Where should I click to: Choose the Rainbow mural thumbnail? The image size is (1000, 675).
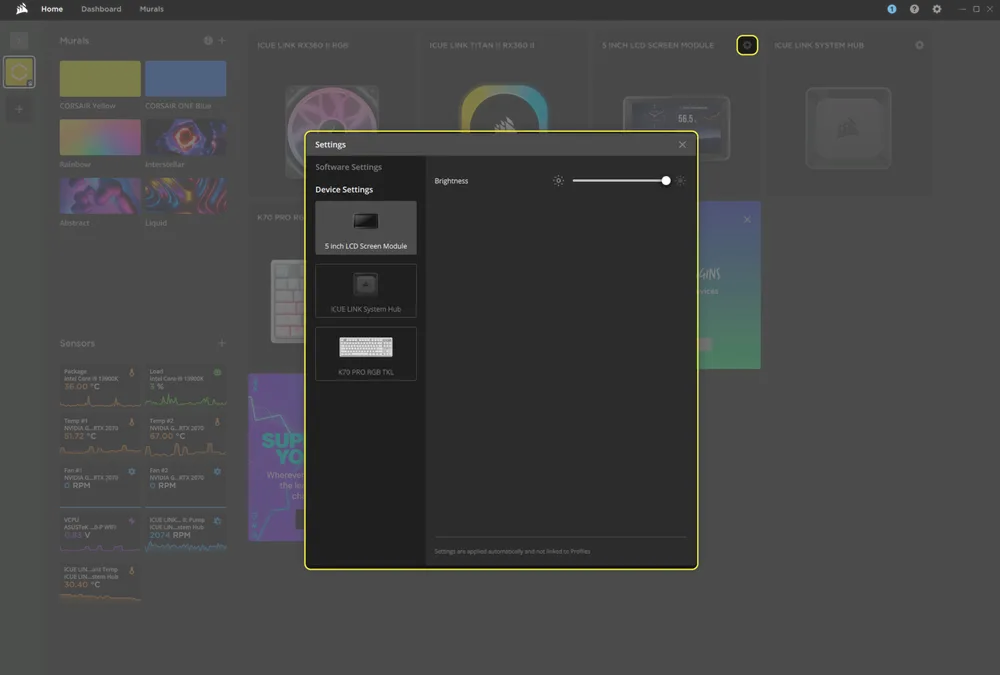pos(100,137)
